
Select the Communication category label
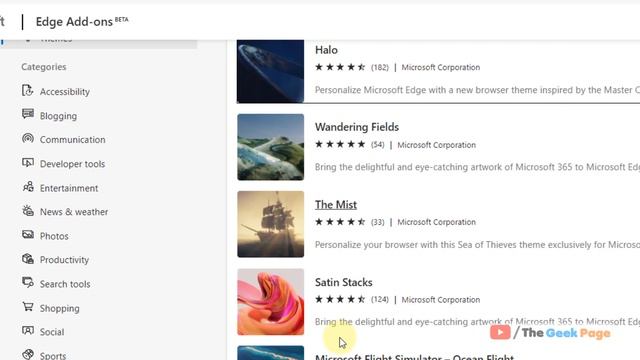point(73,140)
